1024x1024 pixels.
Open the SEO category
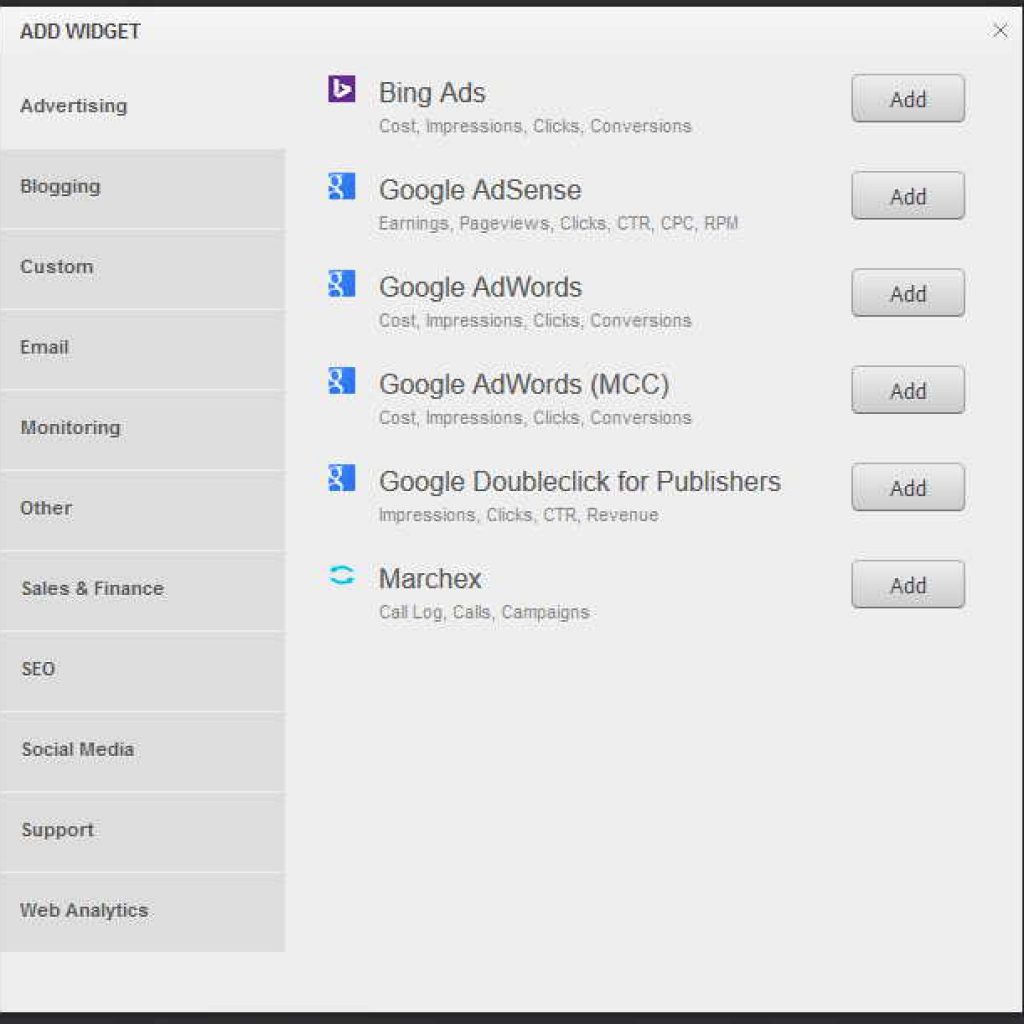point(142,671)
